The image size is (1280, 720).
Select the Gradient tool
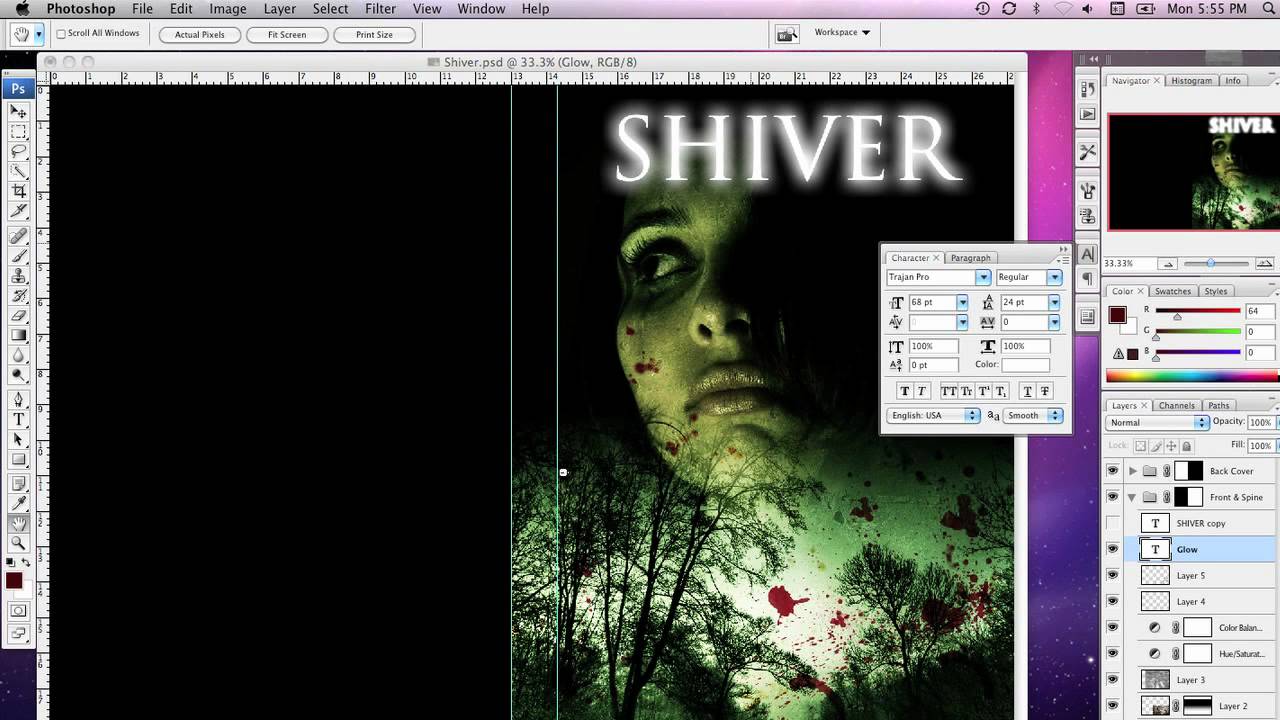[18, 335]
